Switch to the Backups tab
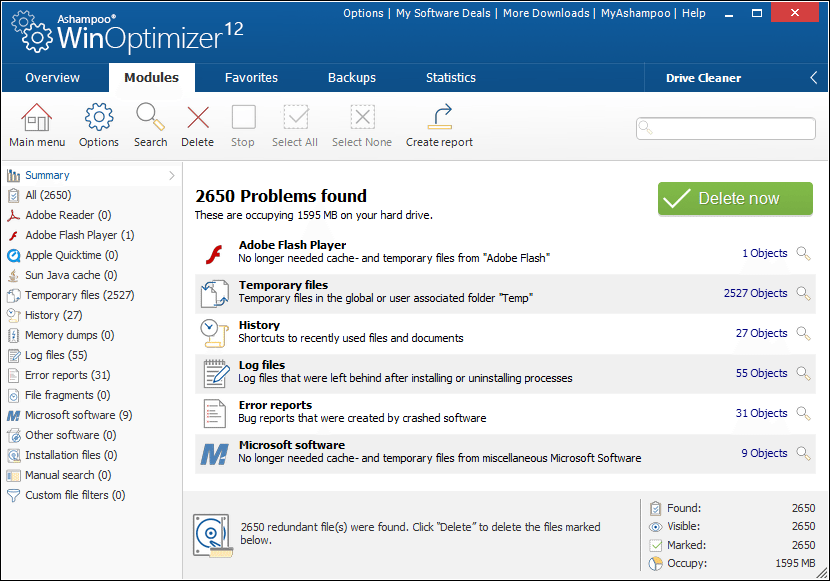Screen dimensions: 830x581 352,78
